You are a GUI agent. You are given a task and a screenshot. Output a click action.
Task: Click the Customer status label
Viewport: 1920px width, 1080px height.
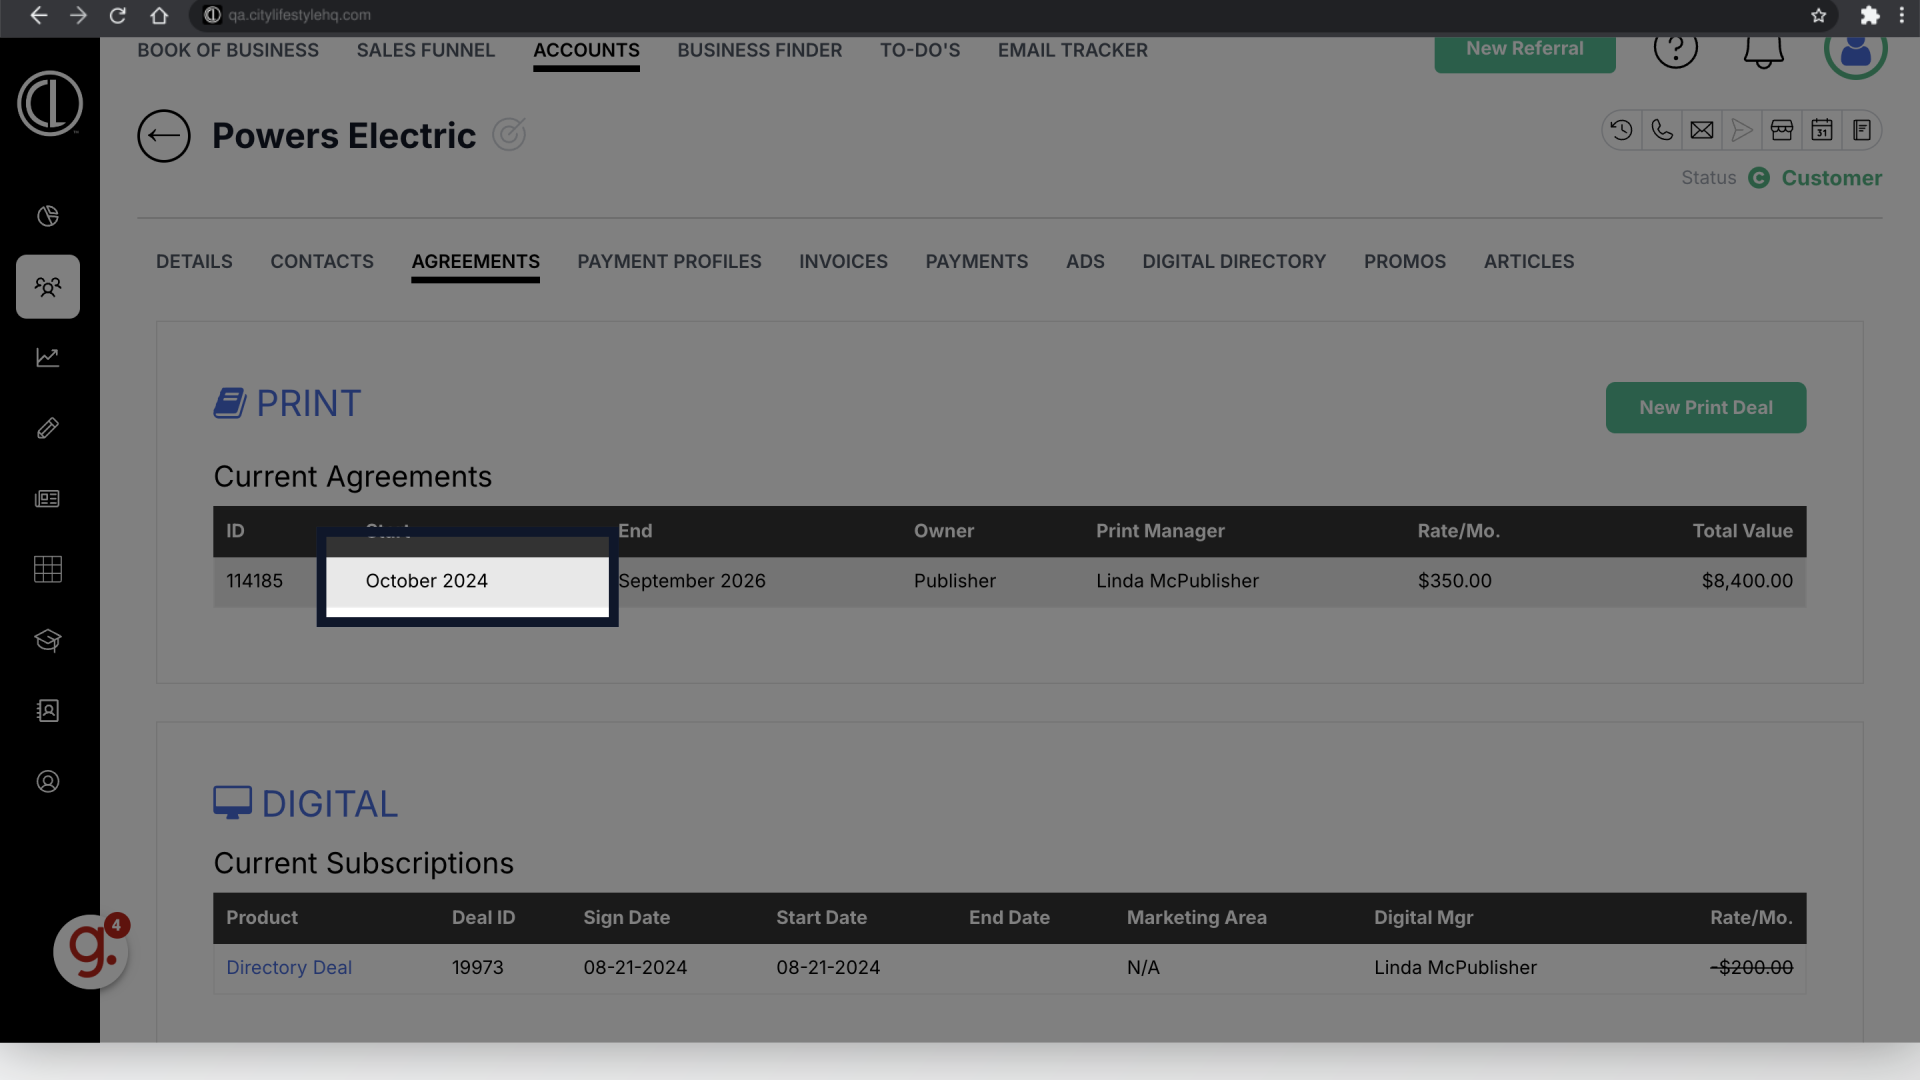(1832, 178)
